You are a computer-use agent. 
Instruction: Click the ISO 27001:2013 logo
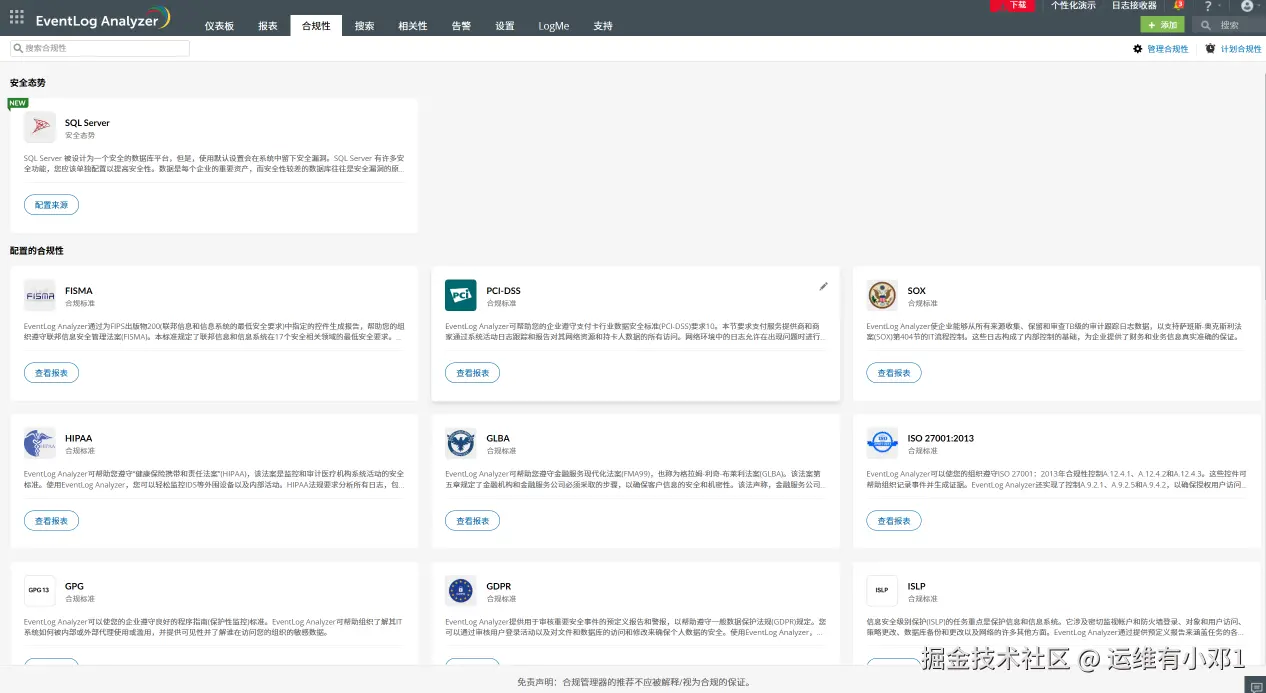pos(883,442)
